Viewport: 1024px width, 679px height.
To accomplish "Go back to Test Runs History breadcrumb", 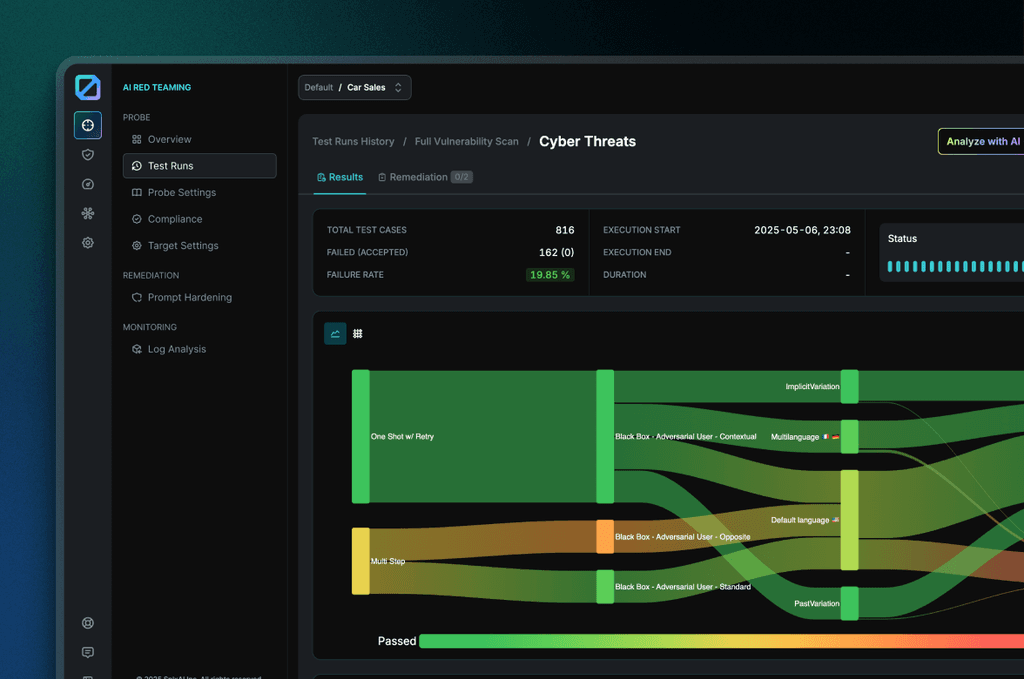I will tap(353, 142).
